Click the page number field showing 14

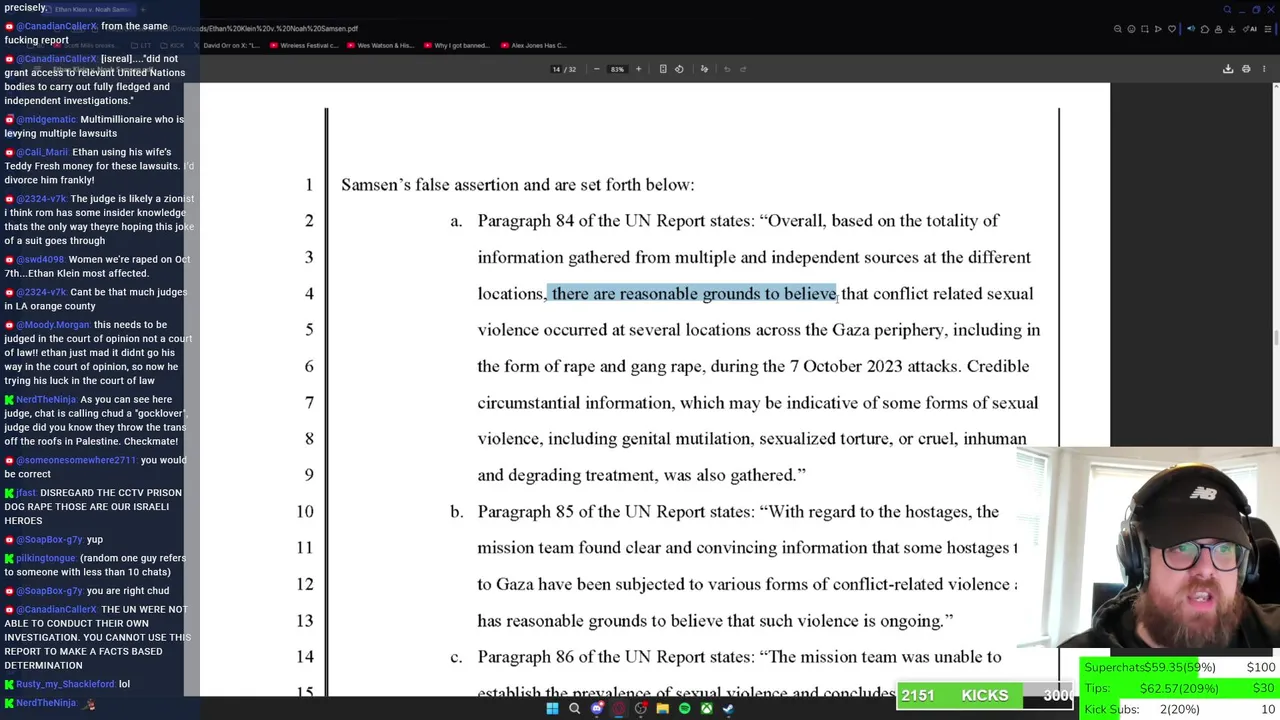(556, 69)
